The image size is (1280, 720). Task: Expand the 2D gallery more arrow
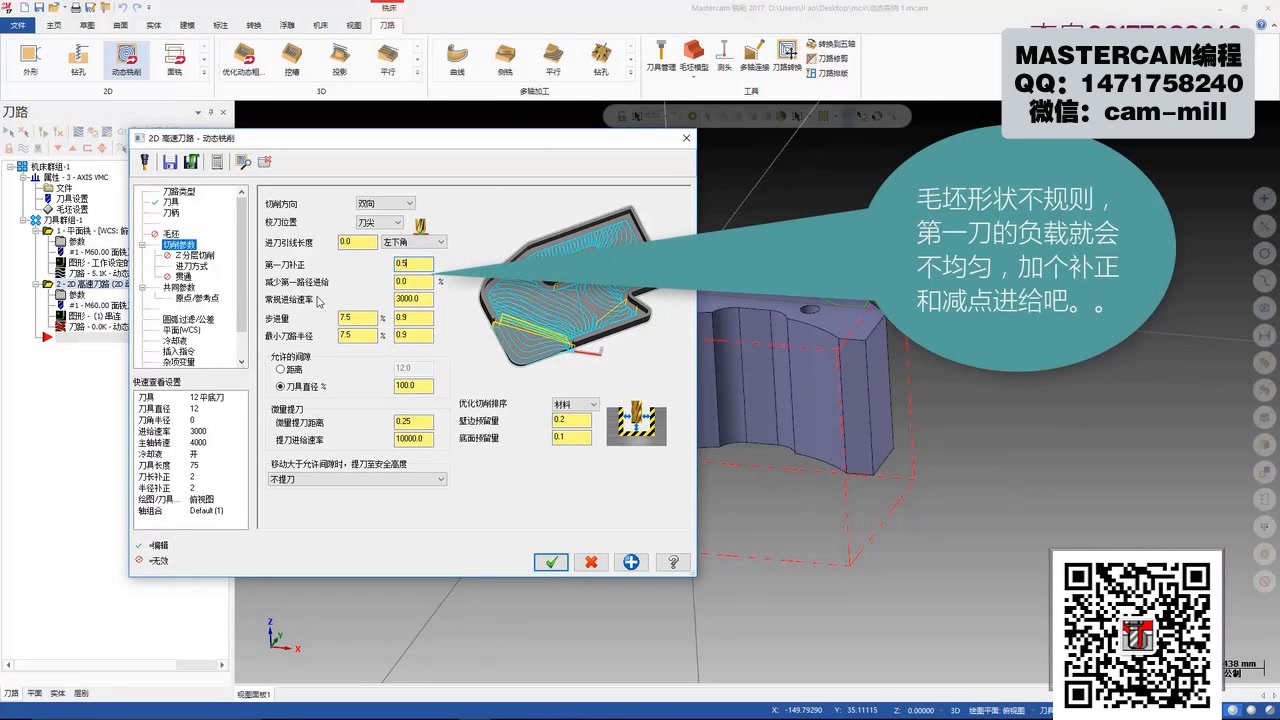pos(204,72)
